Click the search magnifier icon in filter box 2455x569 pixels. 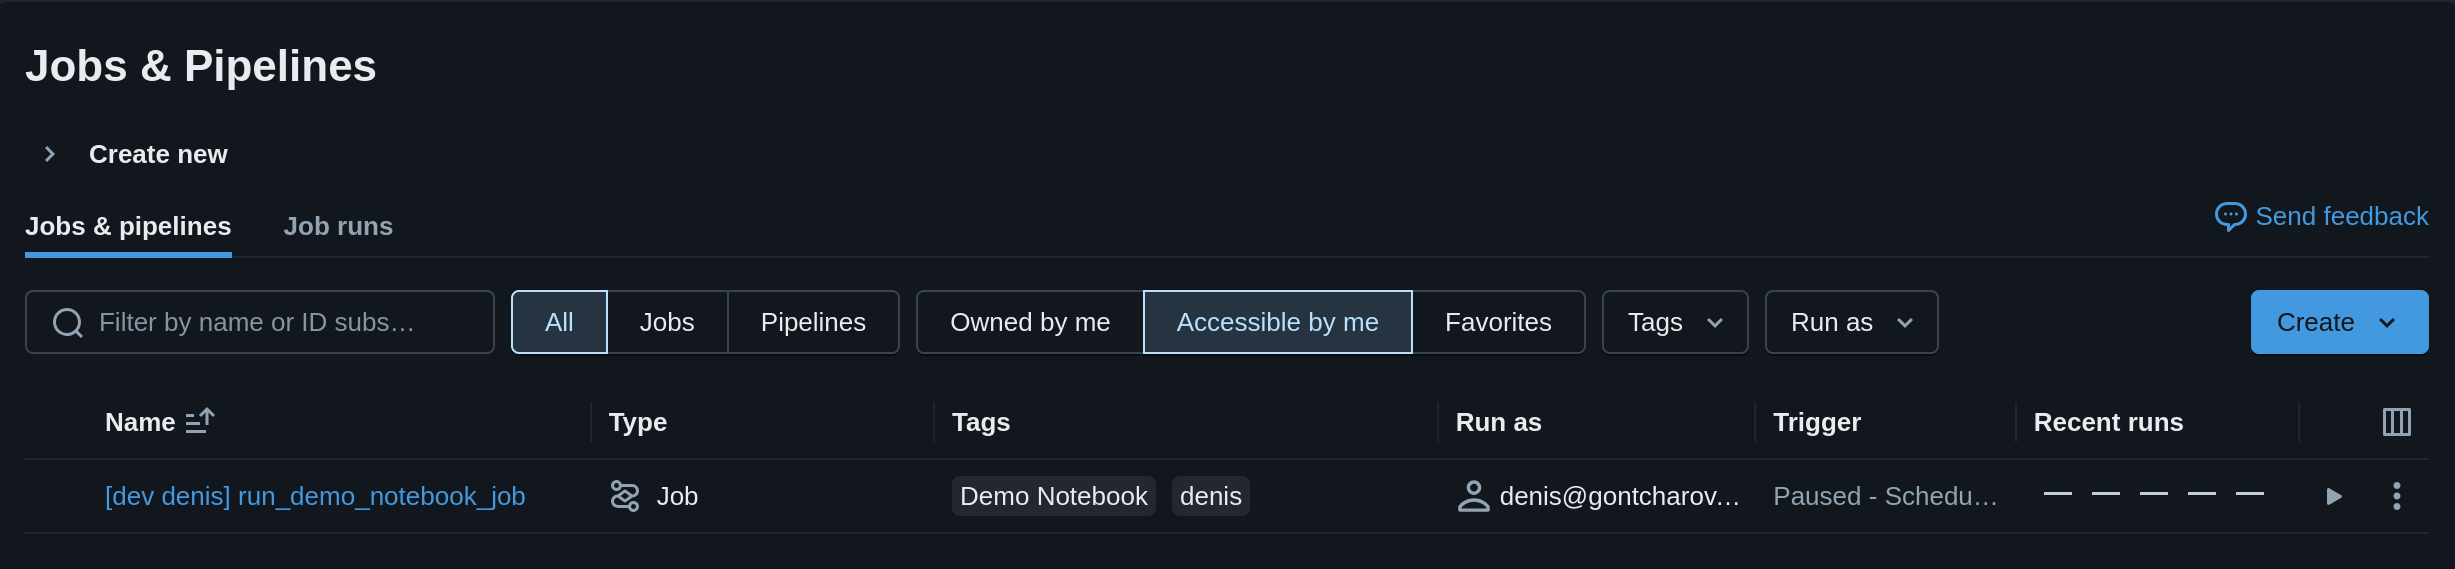click(x=68, y=323)
